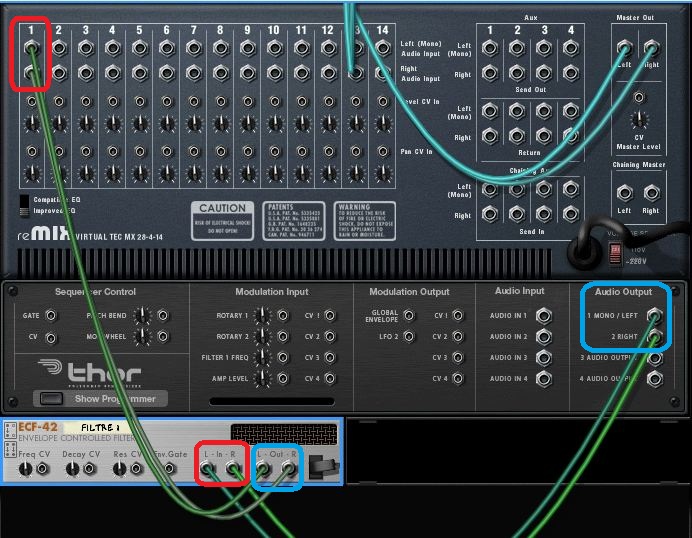Click ECF-42 Out L jack
Viewport: 692px width, 538px height.
point(263,469)
